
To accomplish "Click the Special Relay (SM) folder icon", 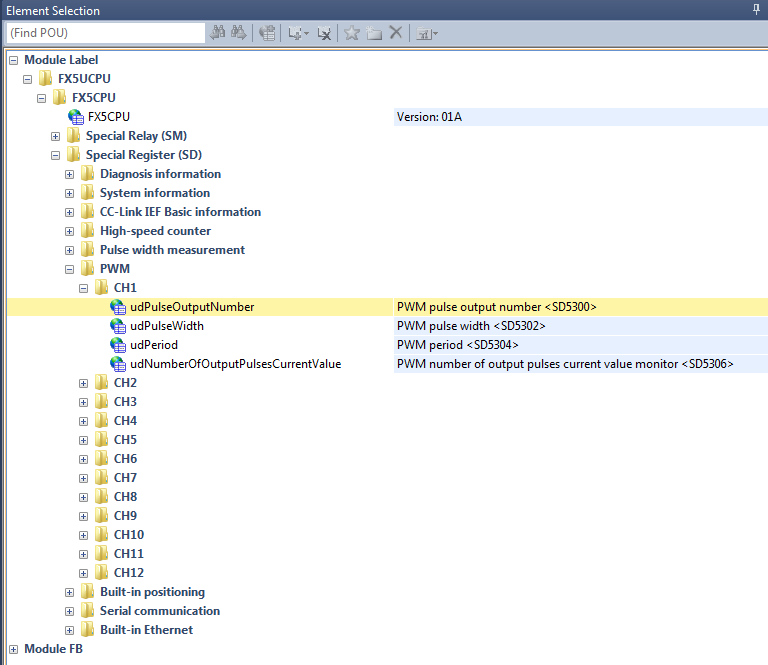I will click(x=73, y=135).
